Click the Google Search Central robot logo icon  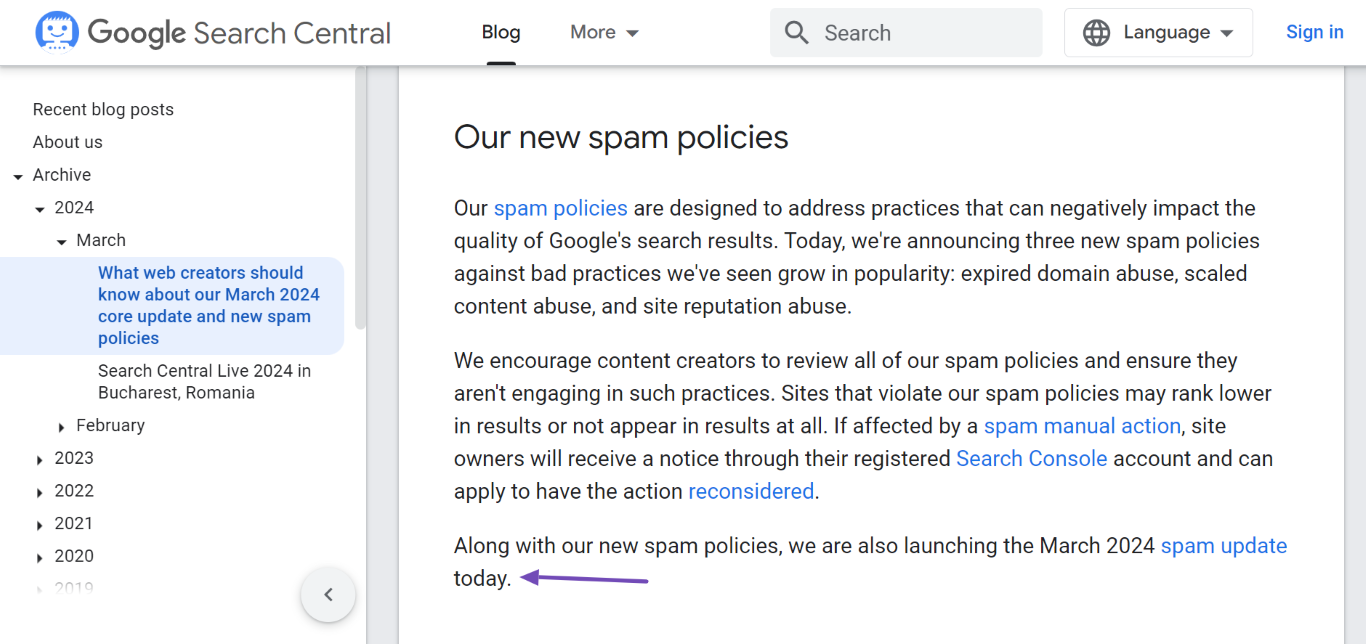coord(57,32)
